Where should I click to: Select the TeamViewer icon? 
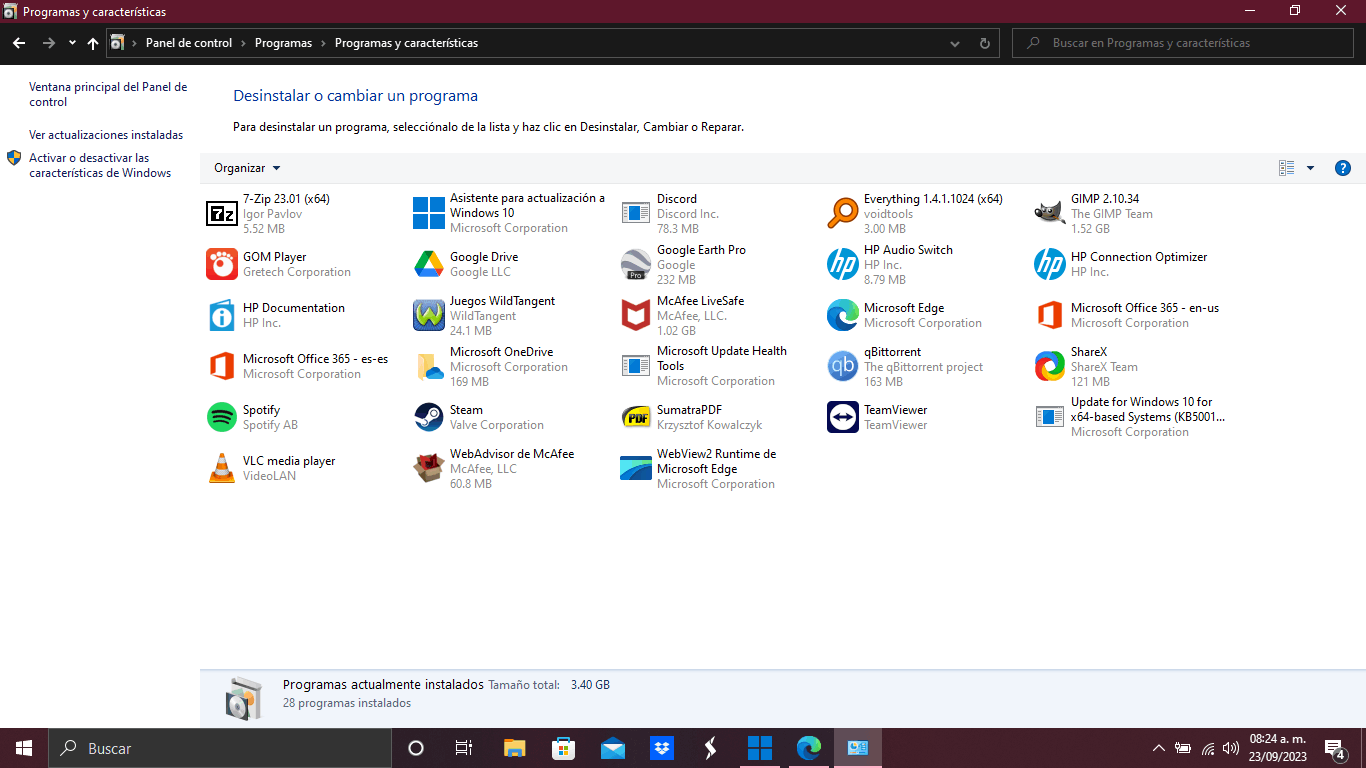coord(842,417)
